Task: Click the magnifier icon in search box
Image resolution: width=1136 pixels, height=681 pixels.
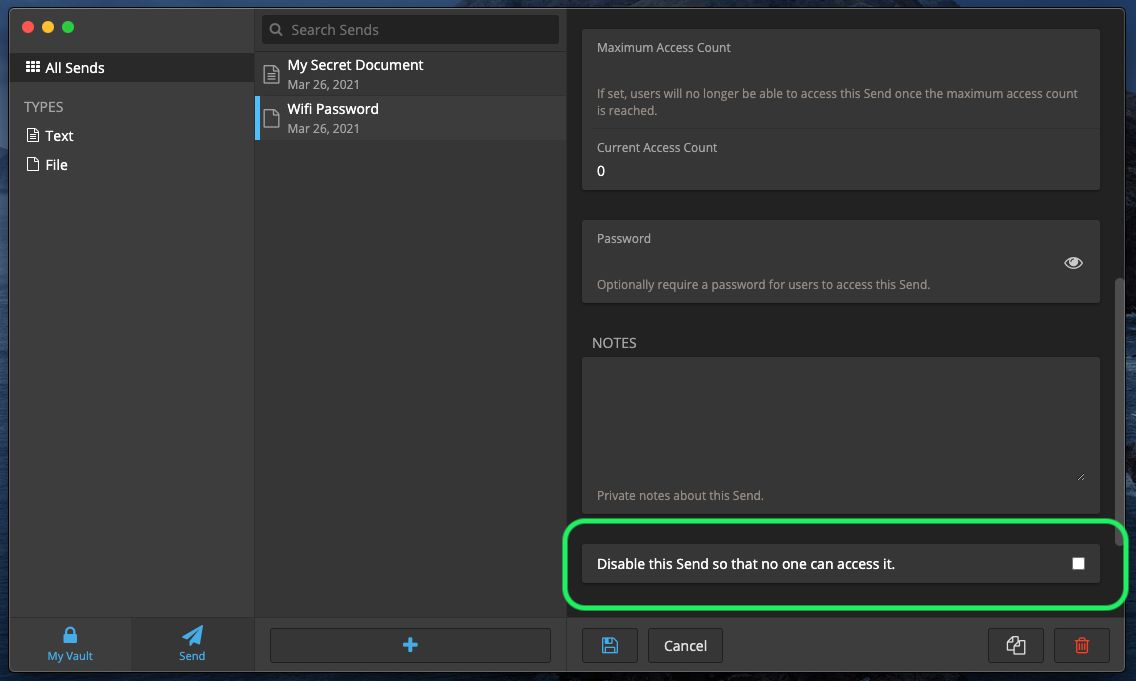Action: point(276,30)
